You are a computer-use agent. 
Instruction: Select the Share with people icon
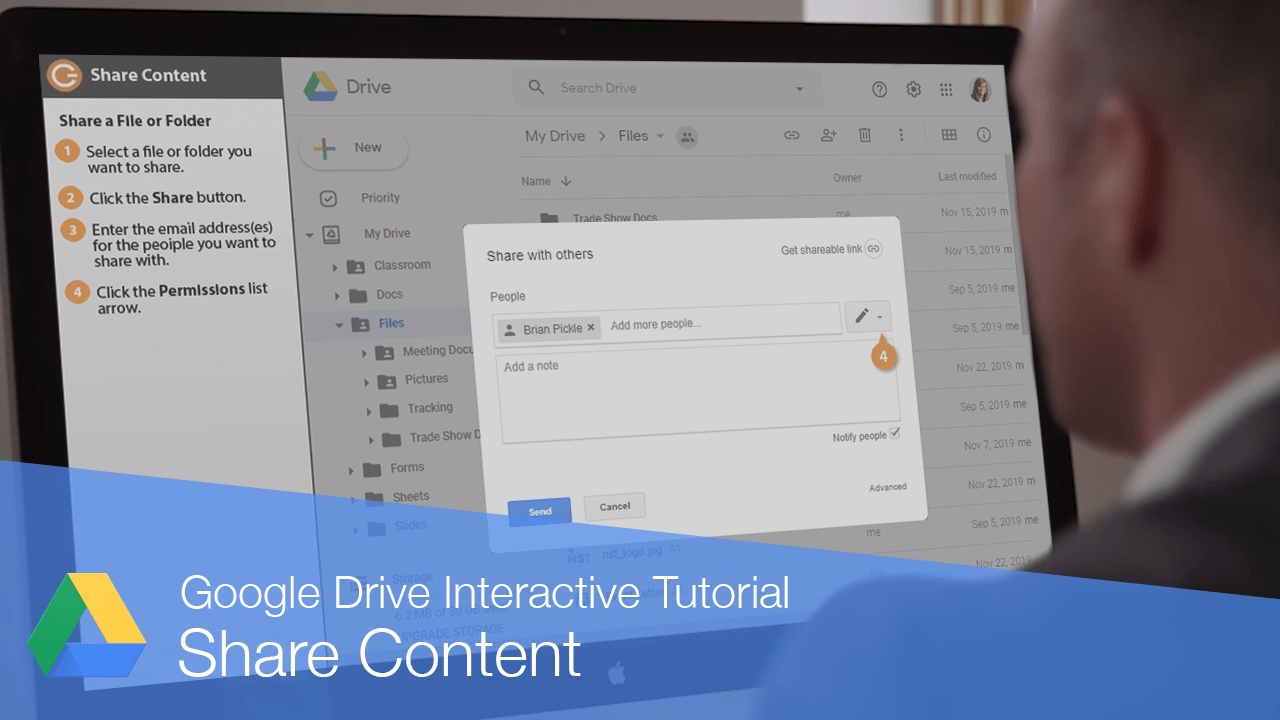pos(828,135)
